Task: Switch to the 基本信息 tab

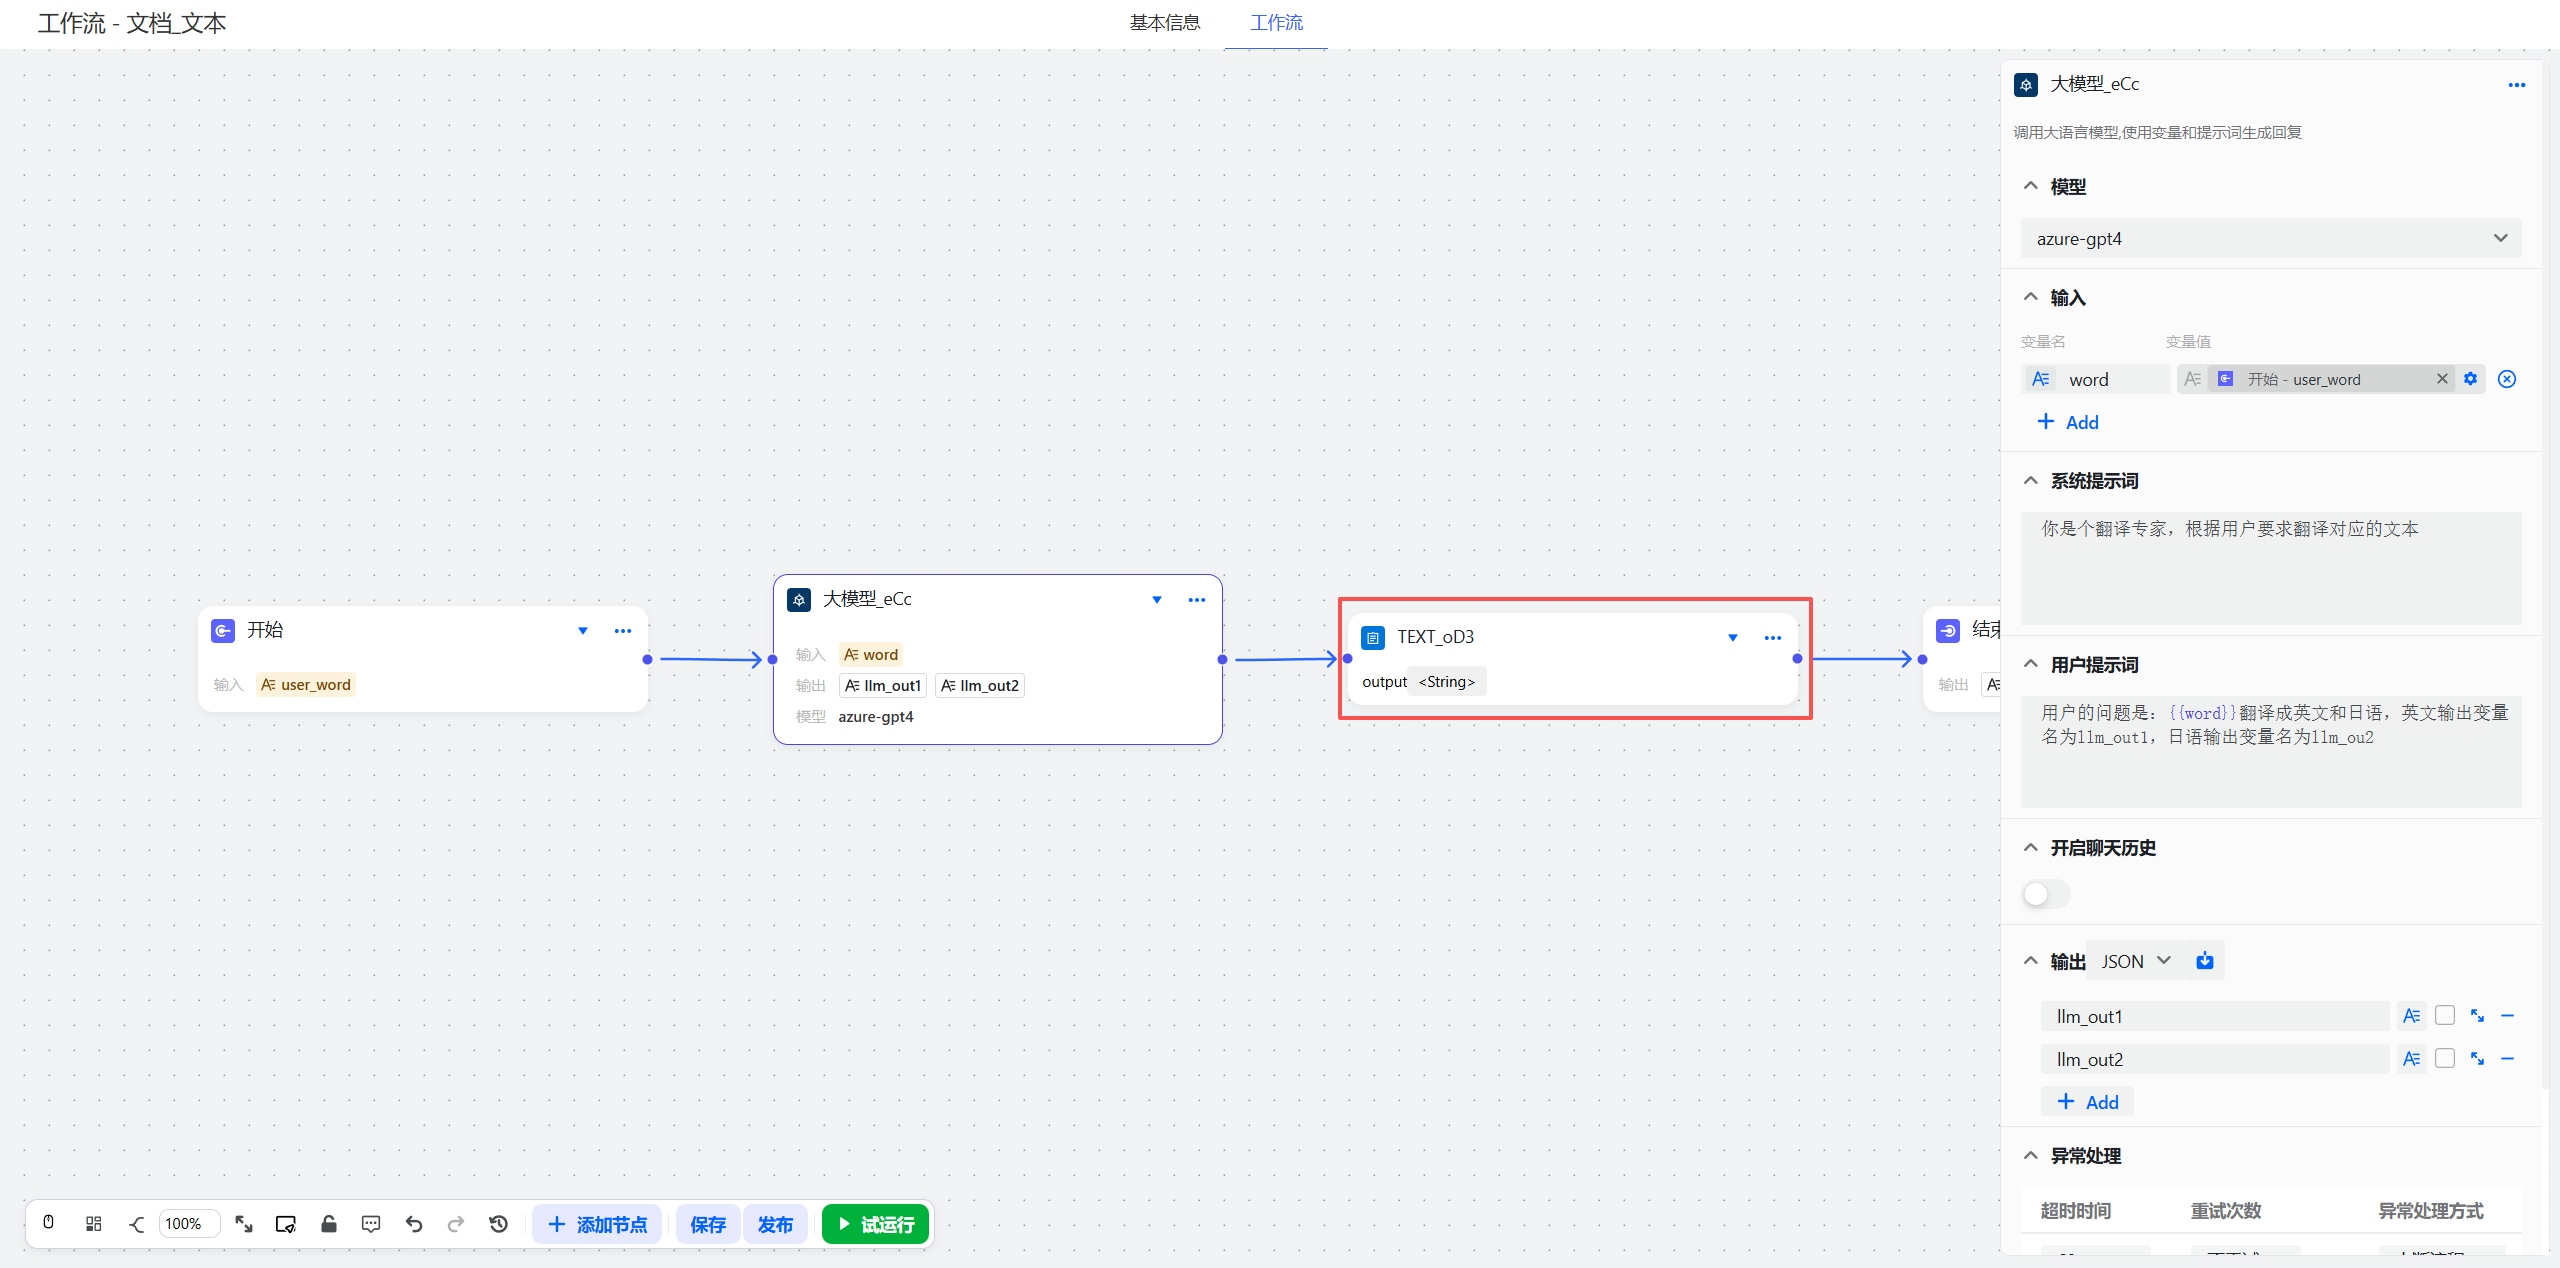Action: click(1164, 23)
